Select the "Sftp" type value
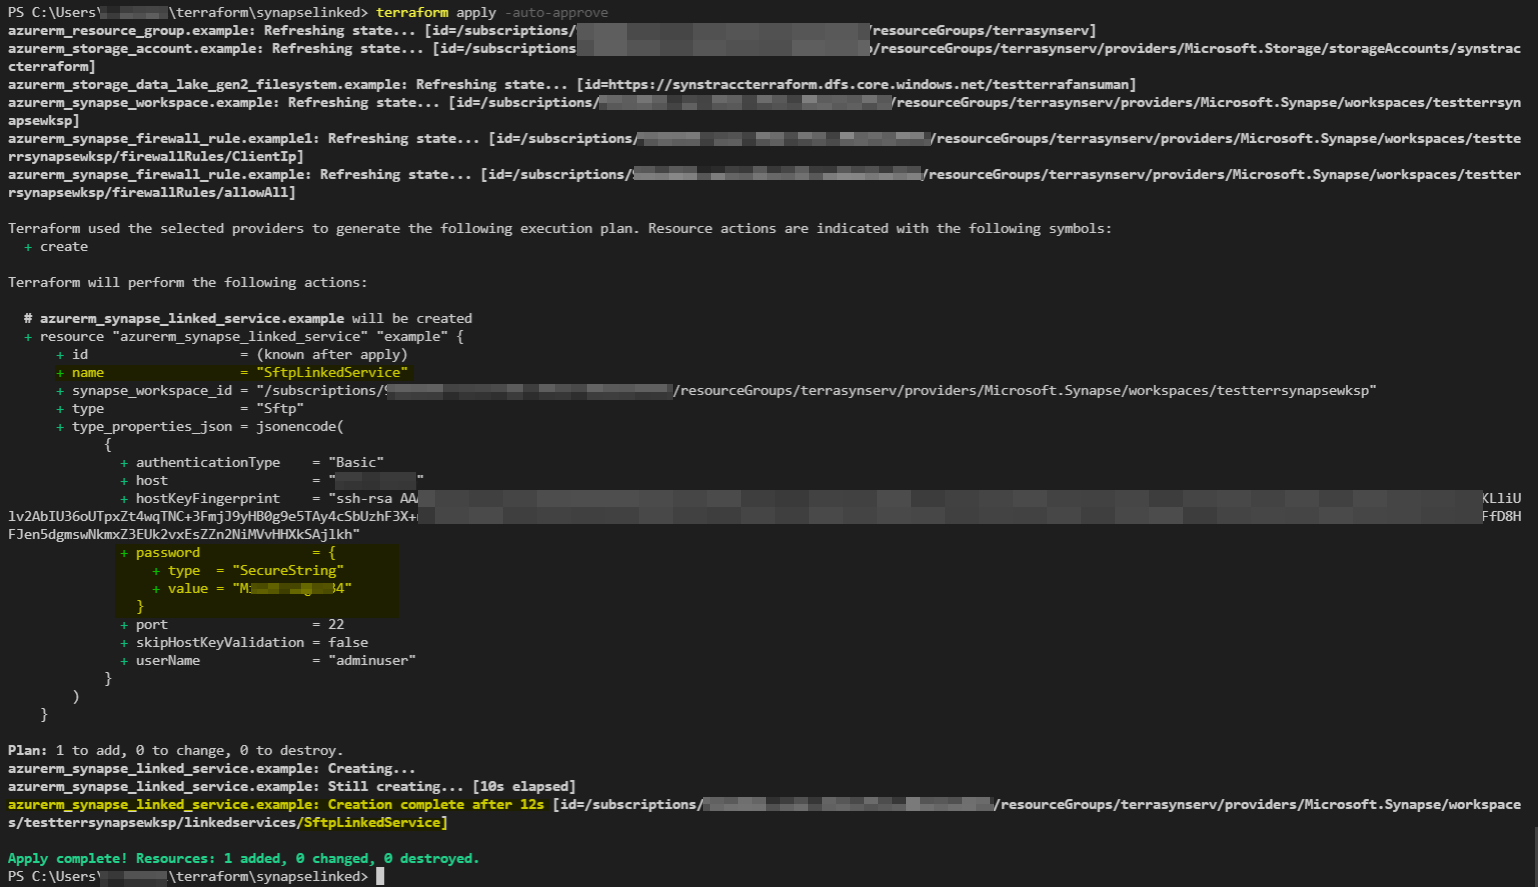Screen dimensions: 1538x887 pyautogui.click(x=280, y=408)
